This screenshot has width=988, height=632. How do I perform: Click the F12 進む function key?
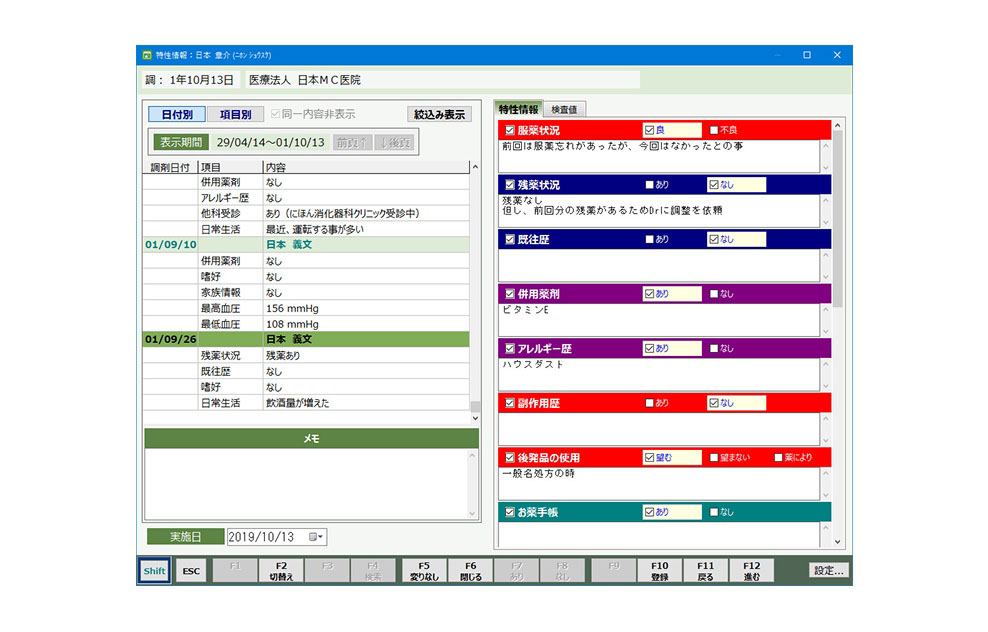[x=752, y=571]
